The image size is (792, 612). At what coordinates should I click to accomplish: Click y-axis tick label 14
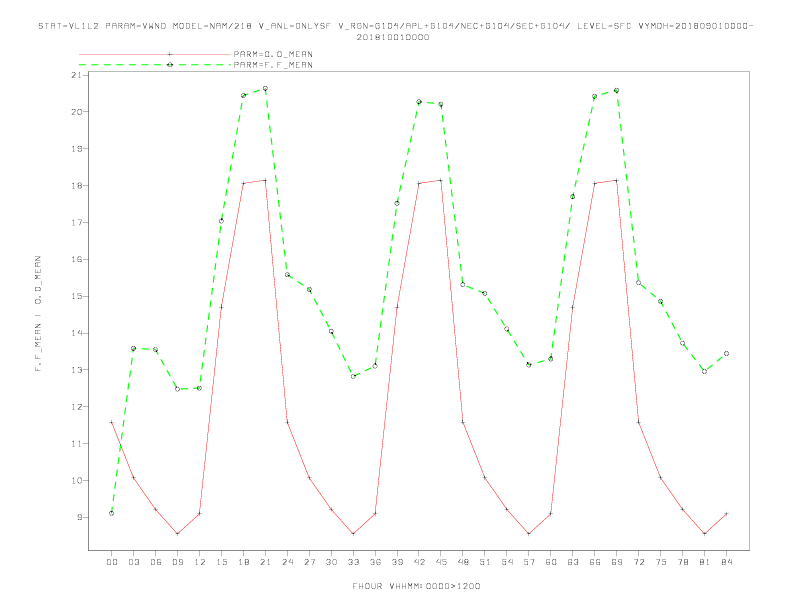(x=76, y=333)
